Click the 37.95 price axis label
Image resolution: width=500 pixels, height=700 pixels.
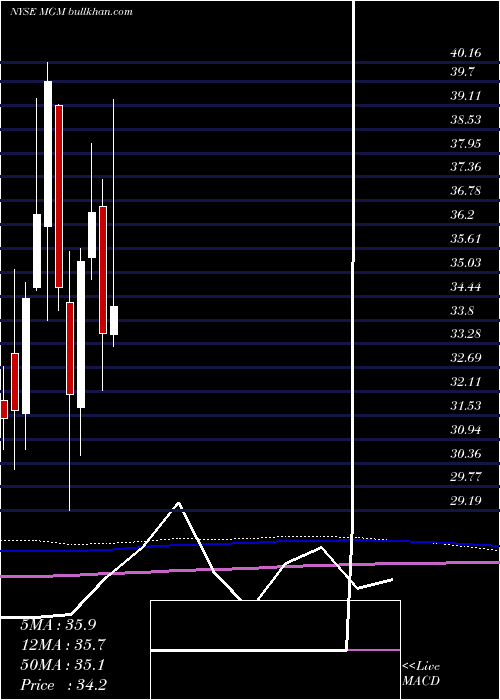466,144
